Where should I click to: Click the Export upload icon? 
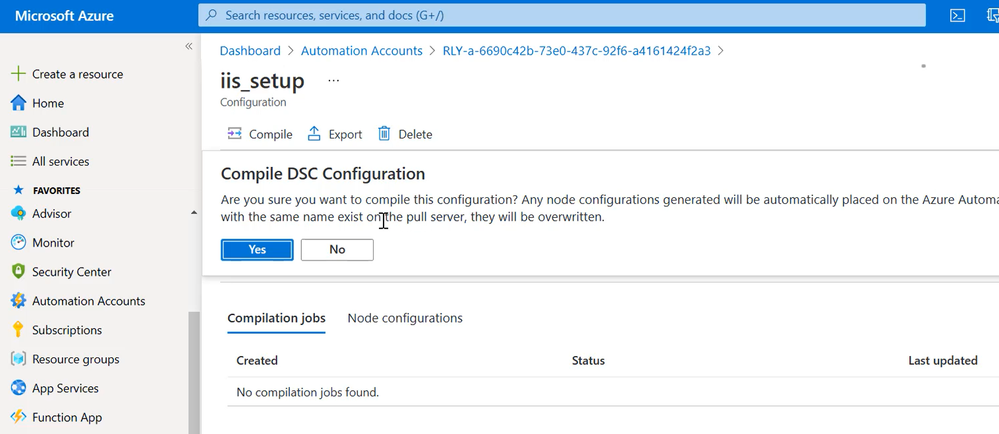click(314, 134)
